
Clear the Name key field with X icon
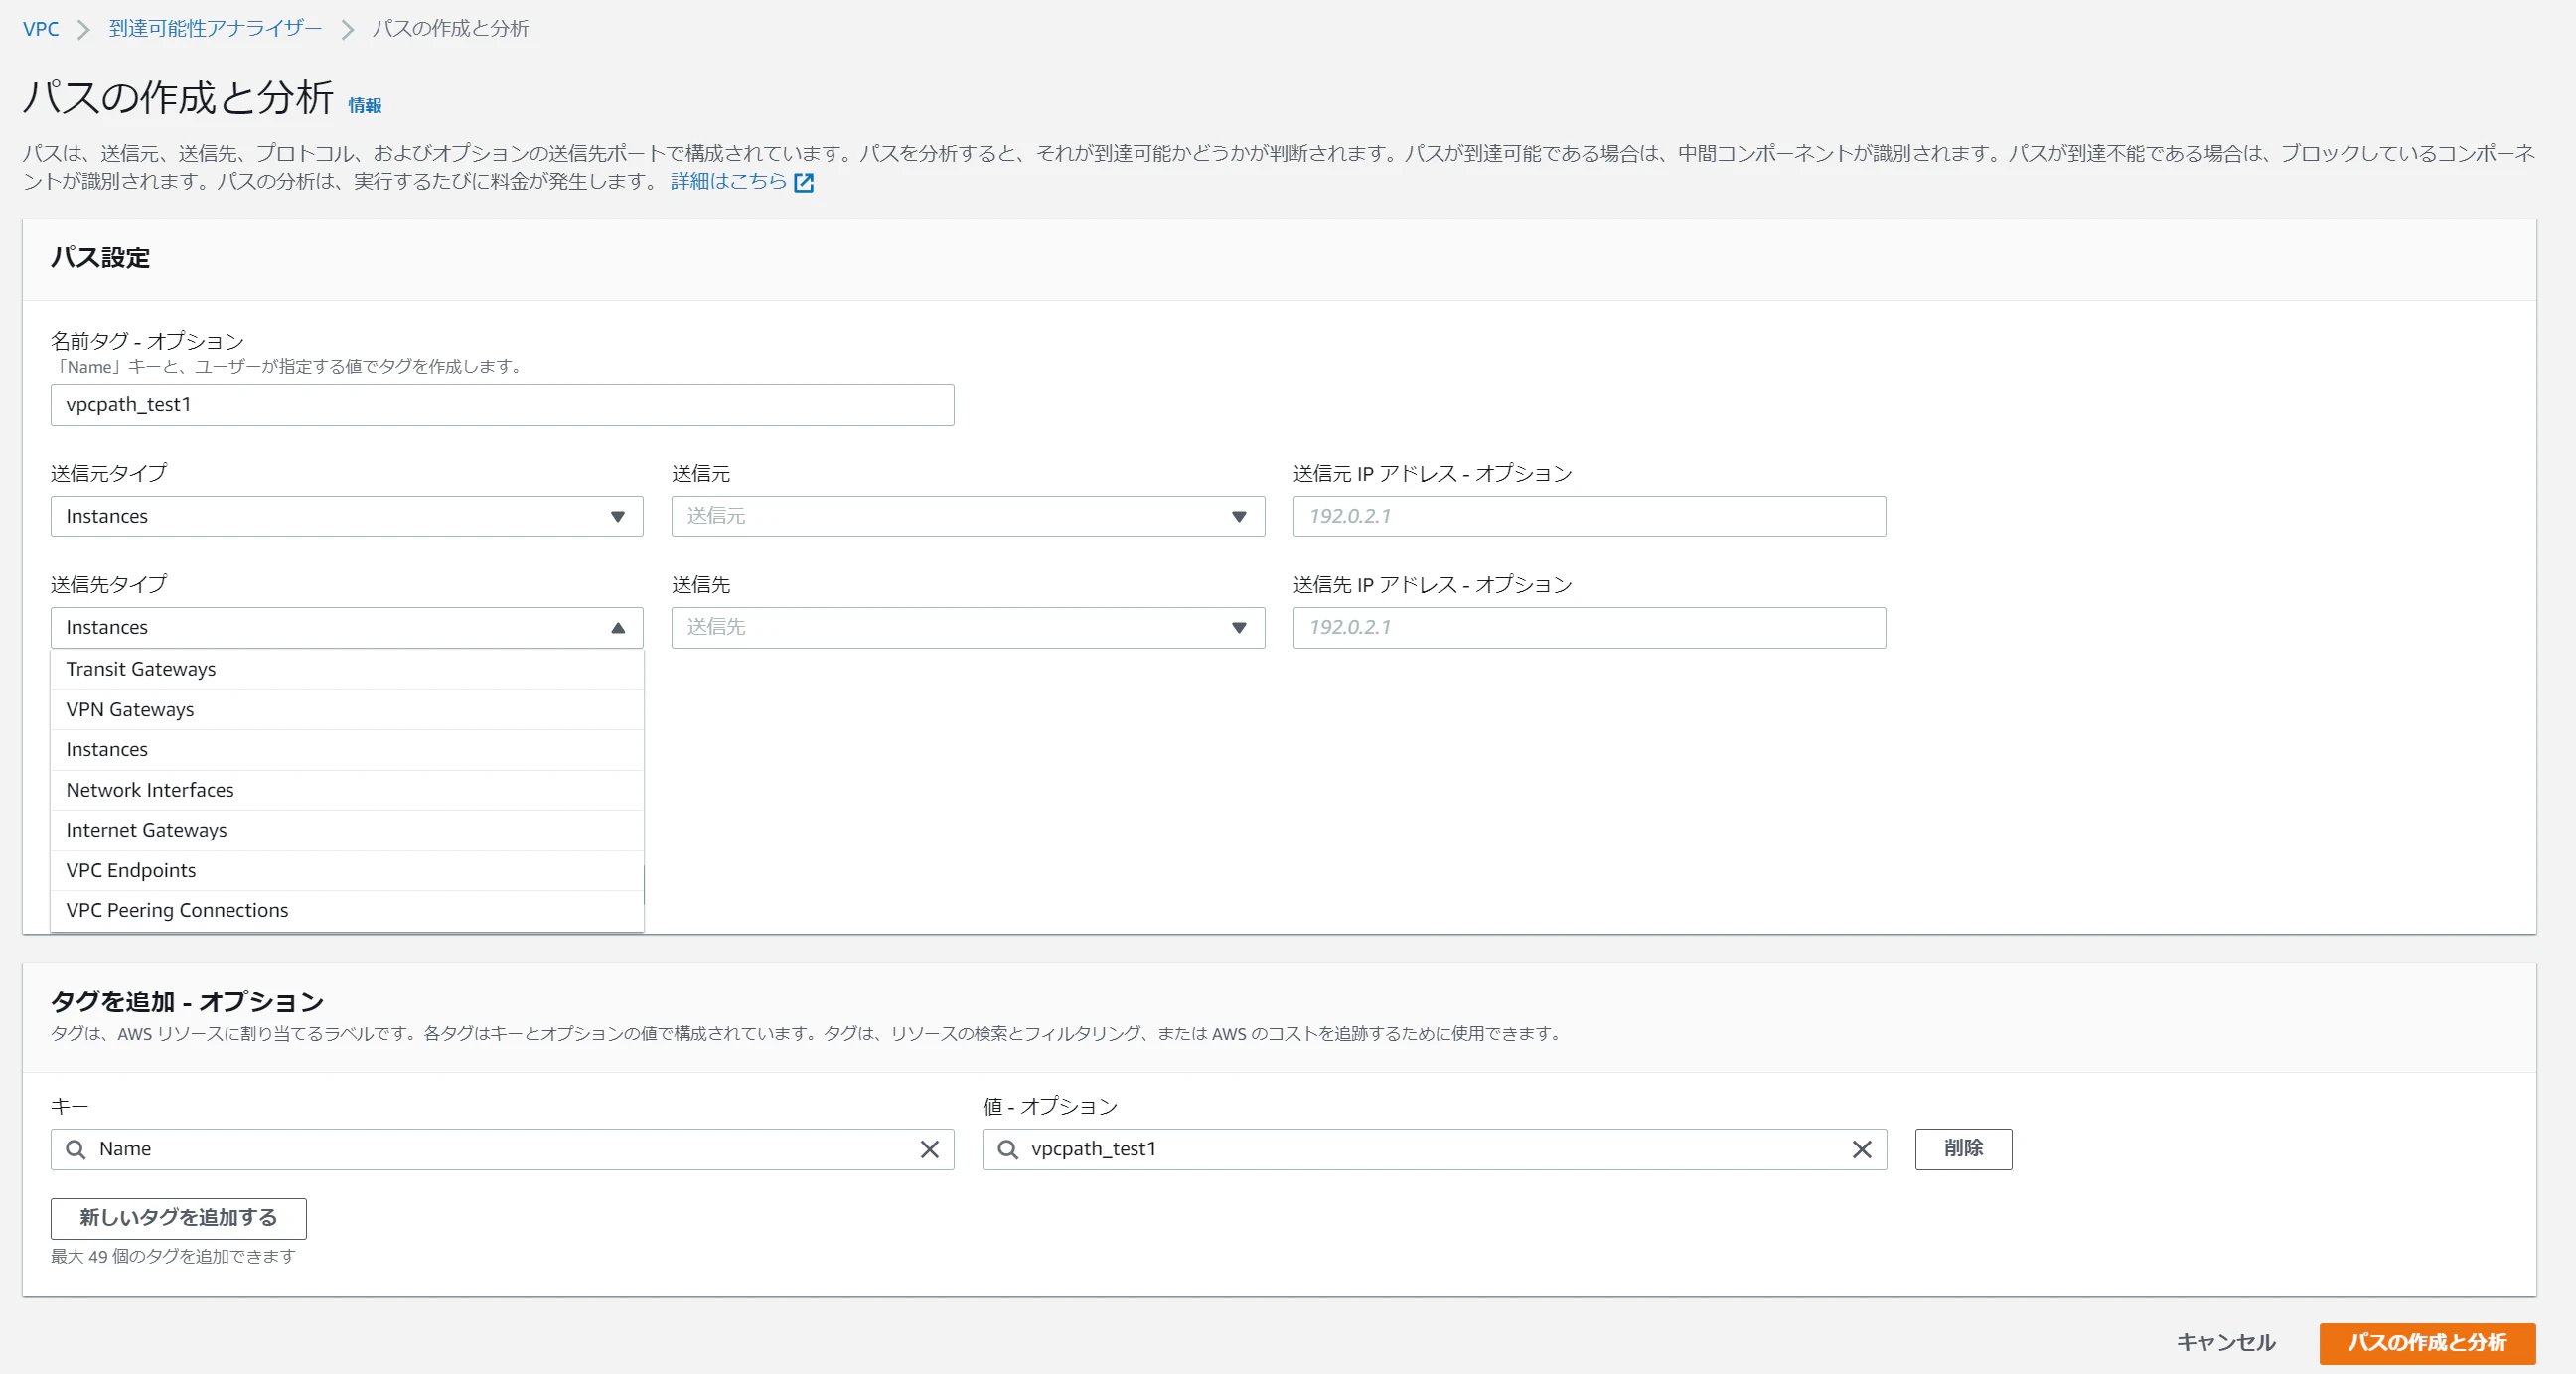(x=929, y=1149)
